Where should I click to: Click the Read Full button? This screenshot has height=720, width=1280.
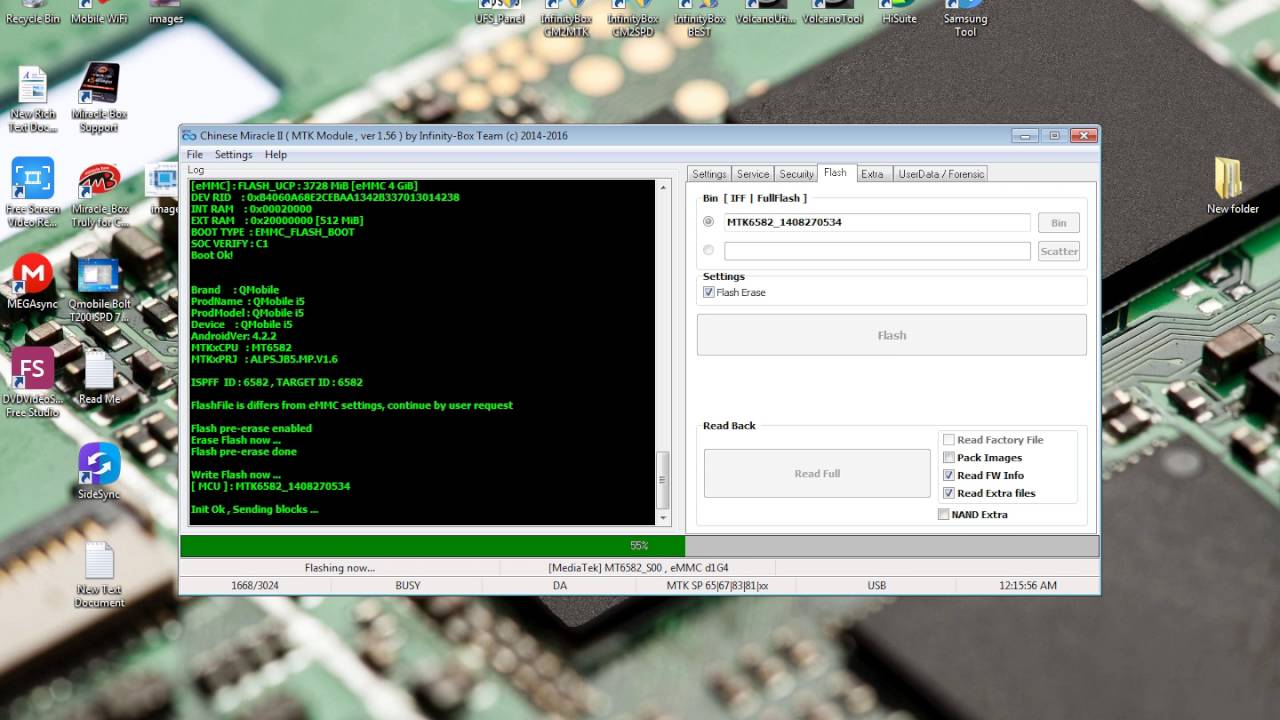817,474
